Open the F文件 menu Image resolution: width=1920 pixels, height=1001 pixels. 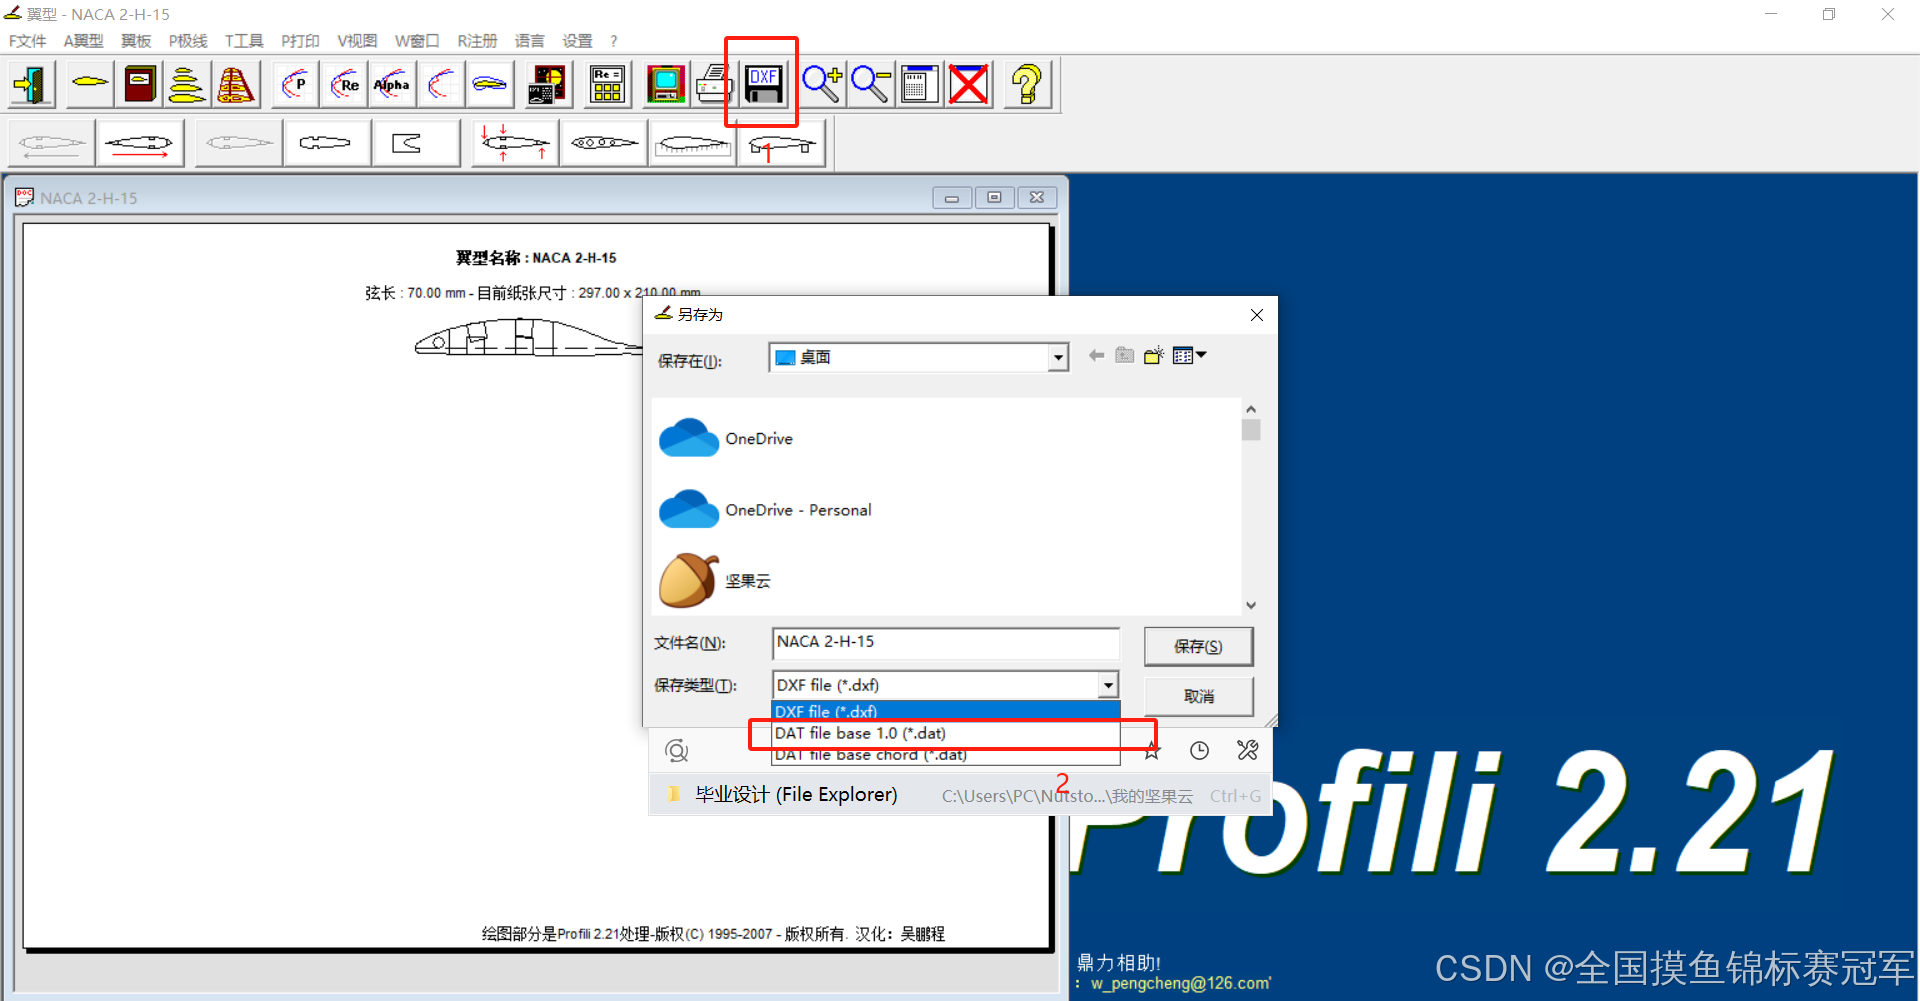point(27,41)
